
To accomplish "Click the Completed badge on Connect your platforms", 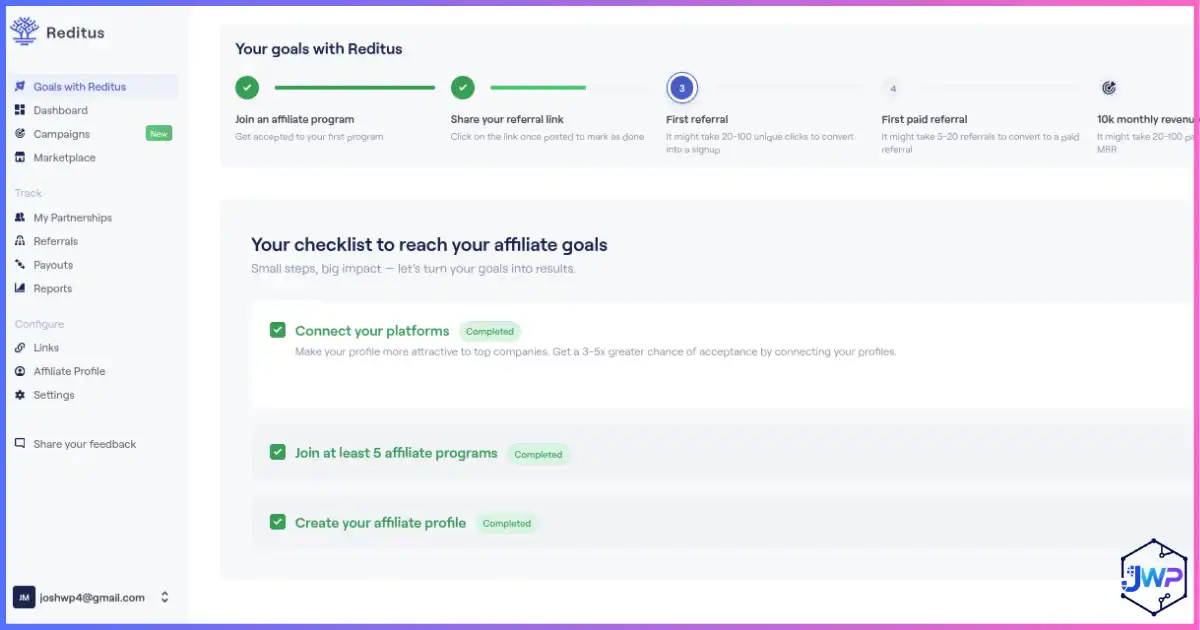I will tap(490, 331).
